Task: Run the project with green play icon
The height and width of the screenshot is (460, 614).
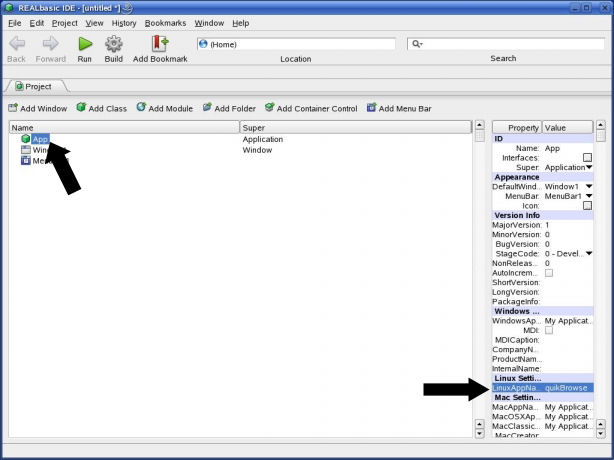Action: (85, 43)
